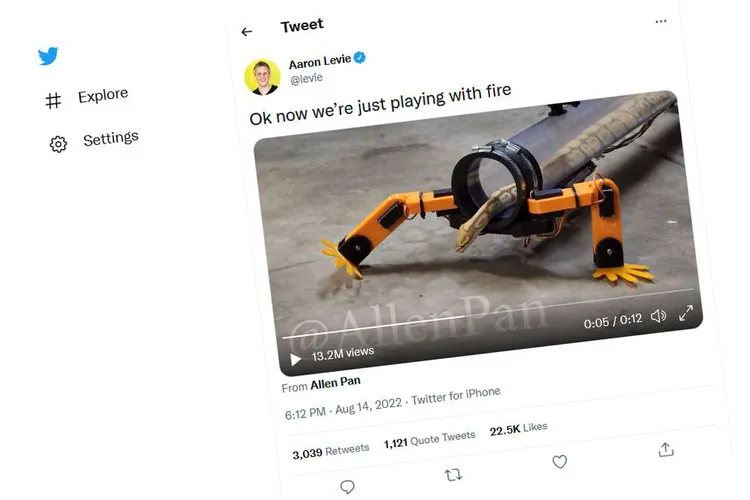Open the three-dot more options menu
The width and height of the screenshot is (750, 500).
661,22
